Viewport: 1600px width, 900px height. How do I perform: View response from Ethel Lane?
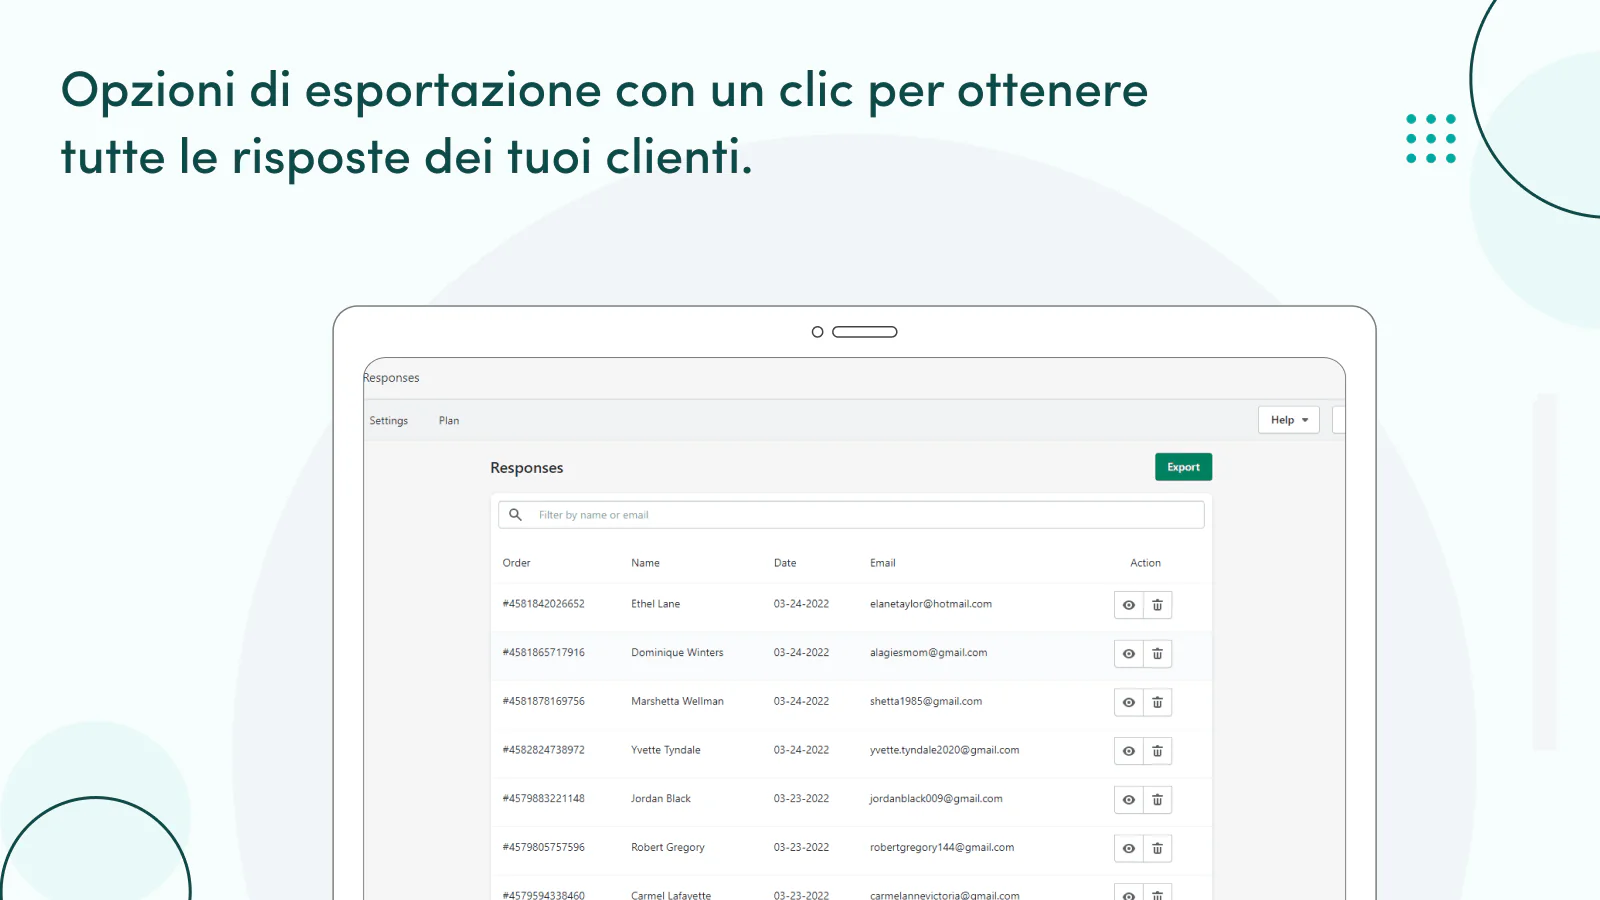coord(1129,605)
